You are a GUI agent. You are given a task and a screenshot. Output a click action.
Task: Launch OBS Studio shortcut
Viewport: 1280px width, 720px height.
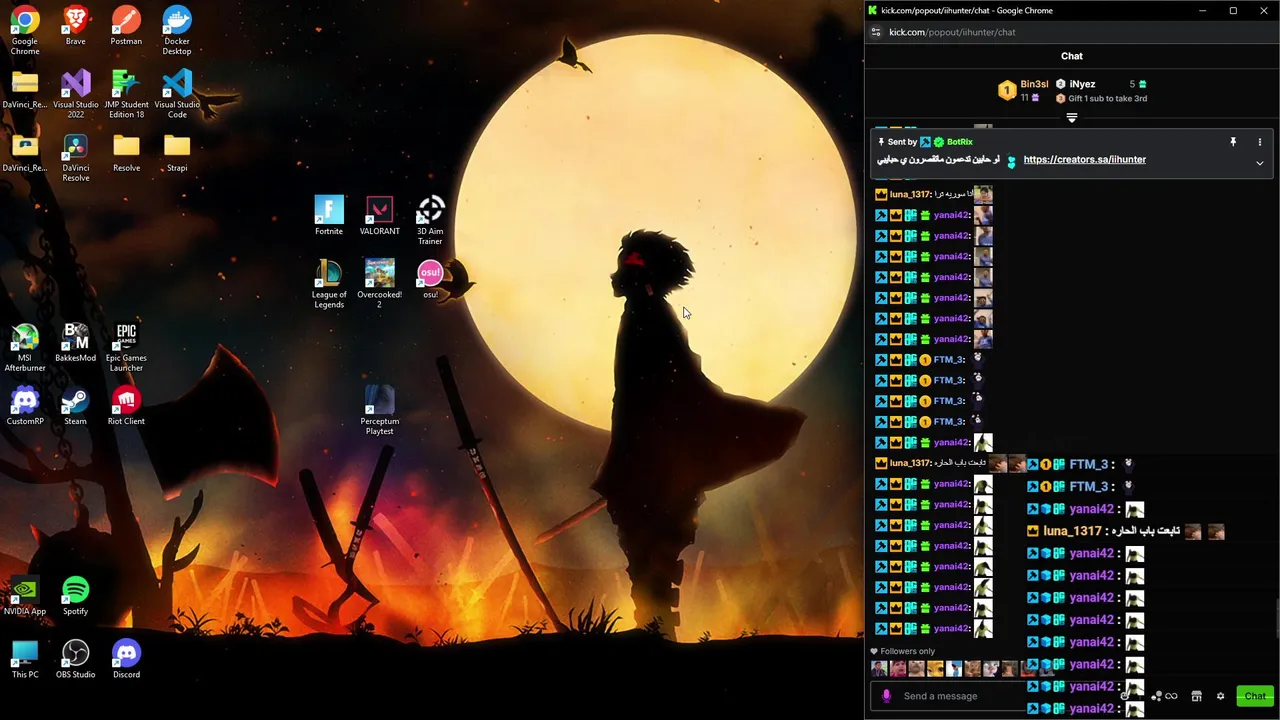pyautogui.click(x=75, y=659)
